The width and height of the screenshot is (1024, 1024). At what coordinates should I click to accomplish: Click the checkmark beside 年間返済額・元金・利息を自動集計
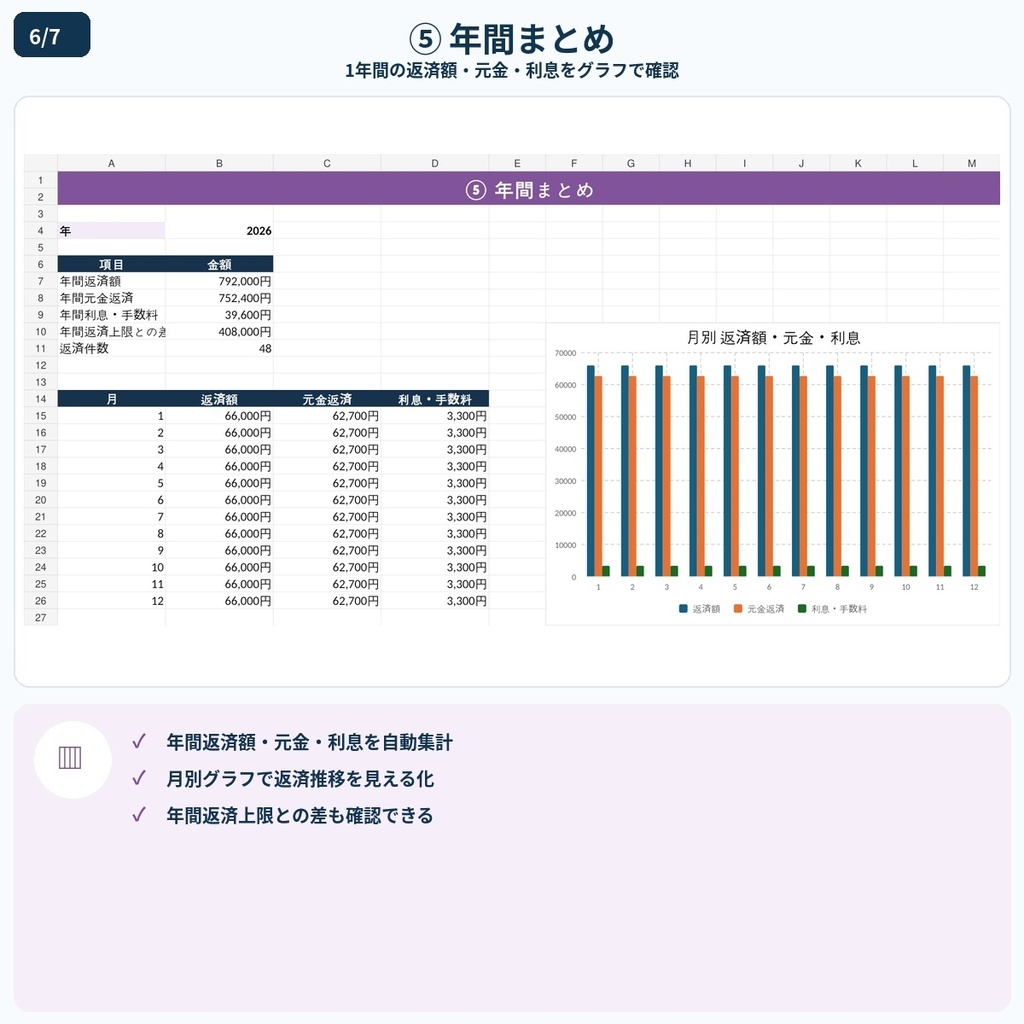(138, 741)
